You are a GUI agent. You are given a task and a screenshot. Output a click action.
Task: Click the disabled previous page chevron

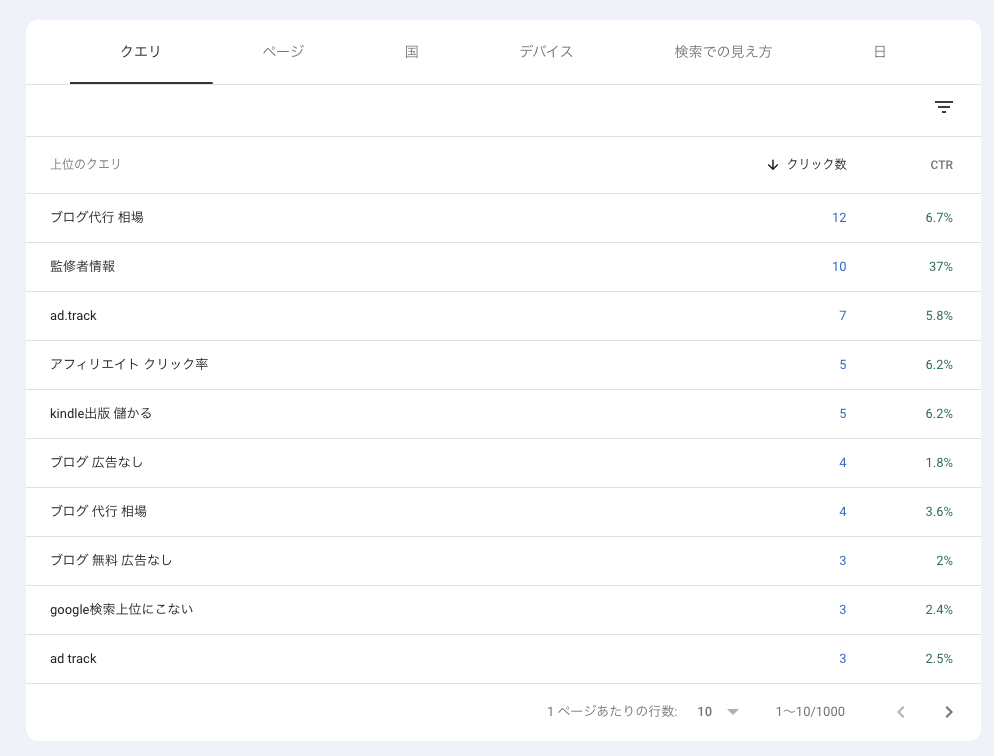tap(900, 711)
